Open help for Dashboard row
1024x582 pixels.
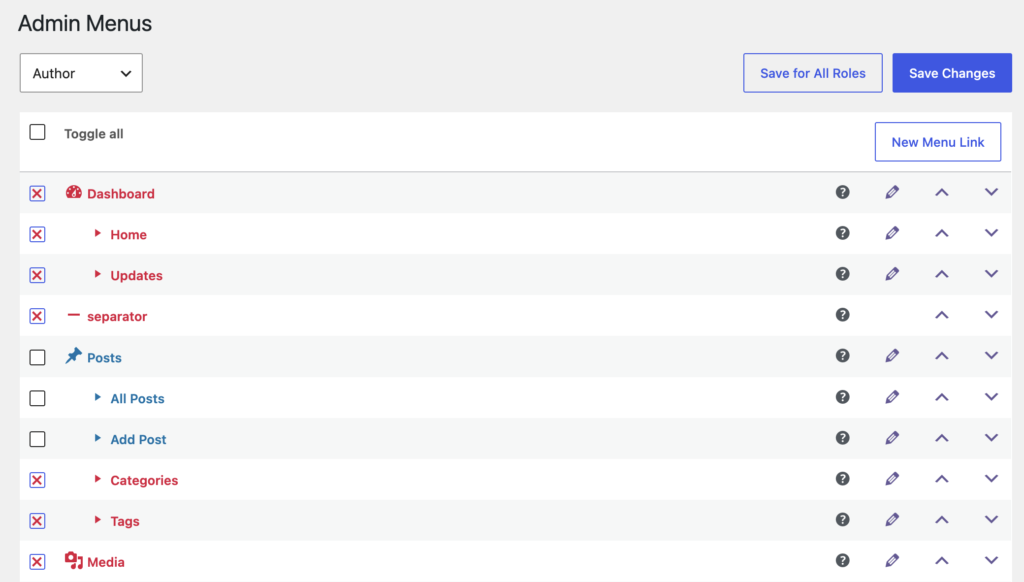[x=842, y=192]
